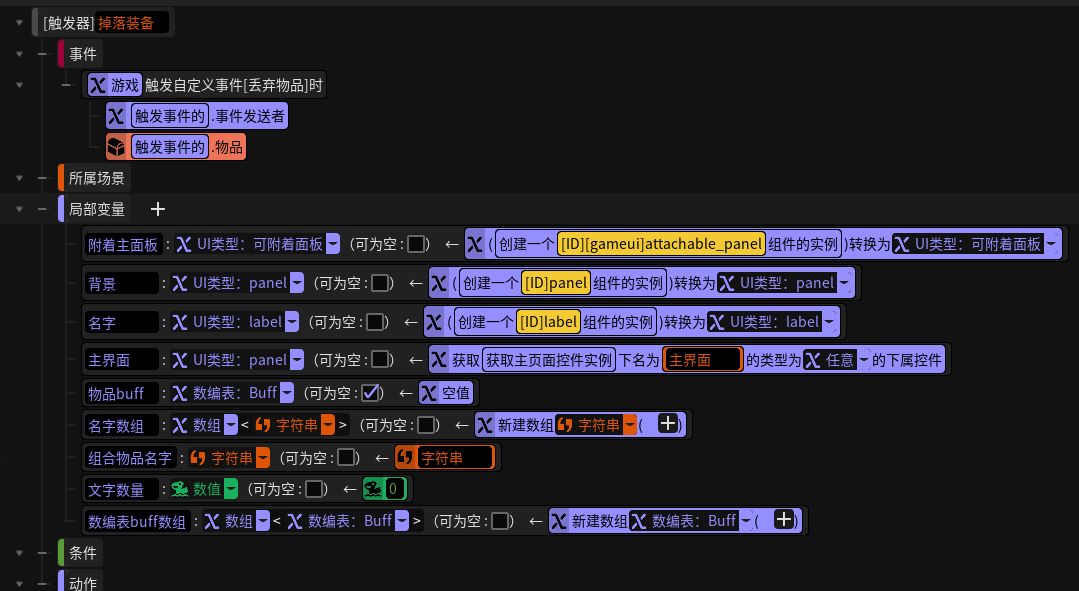Edit the 名字数组 variable name field
Viewport: 1079px width, 591px height.
coord(122,426)
